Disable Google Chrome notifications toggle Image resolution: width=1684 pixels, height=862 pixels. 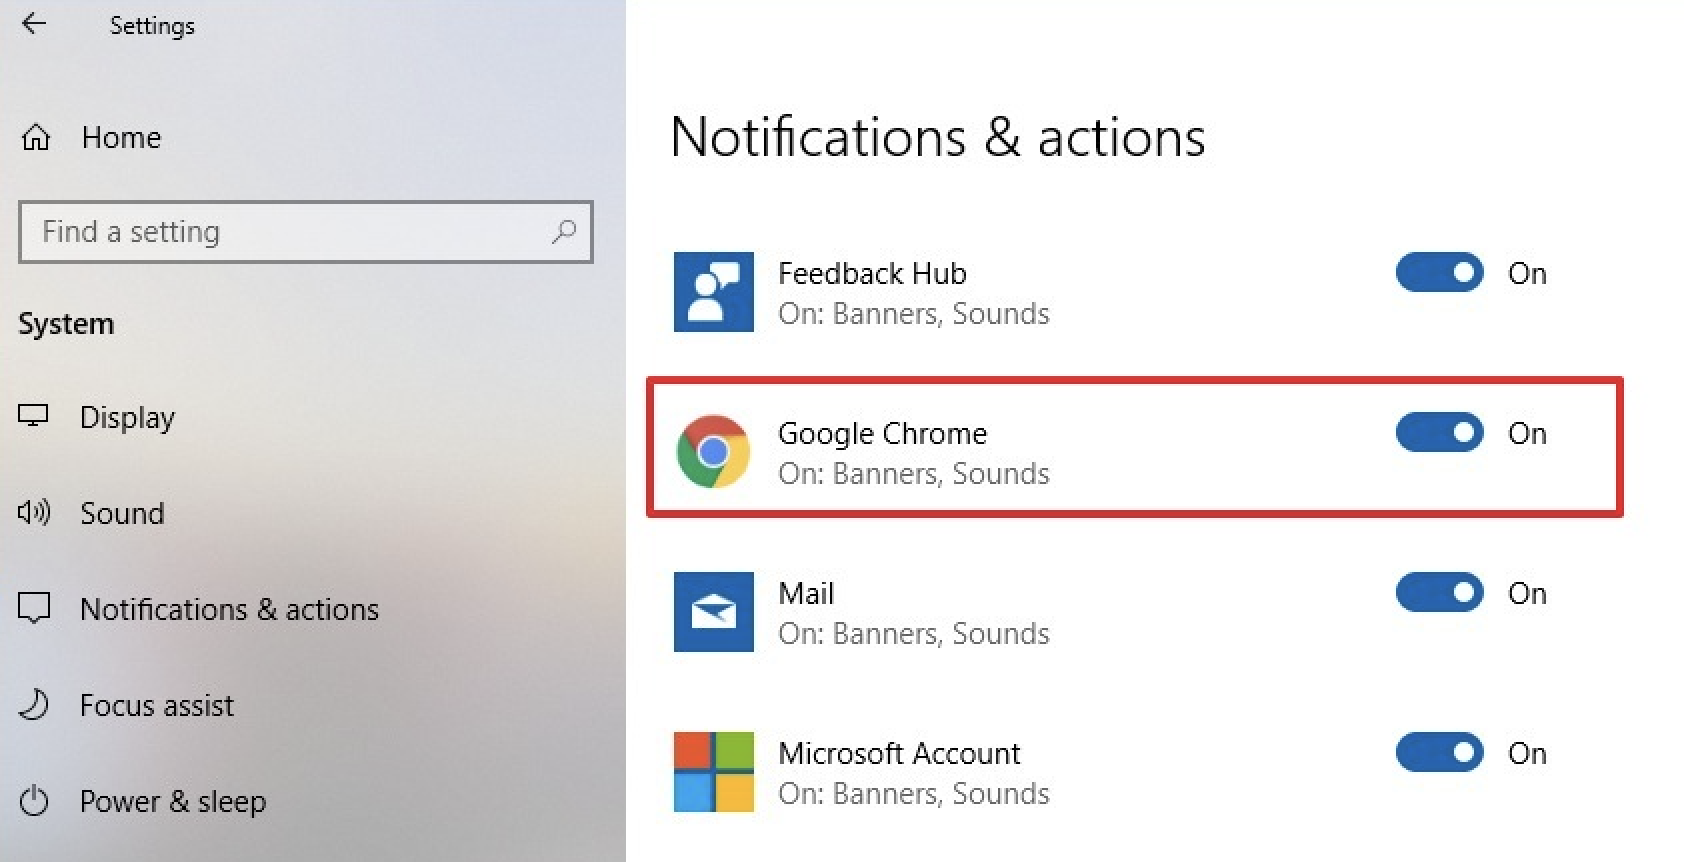click(x=1439, y=432)
